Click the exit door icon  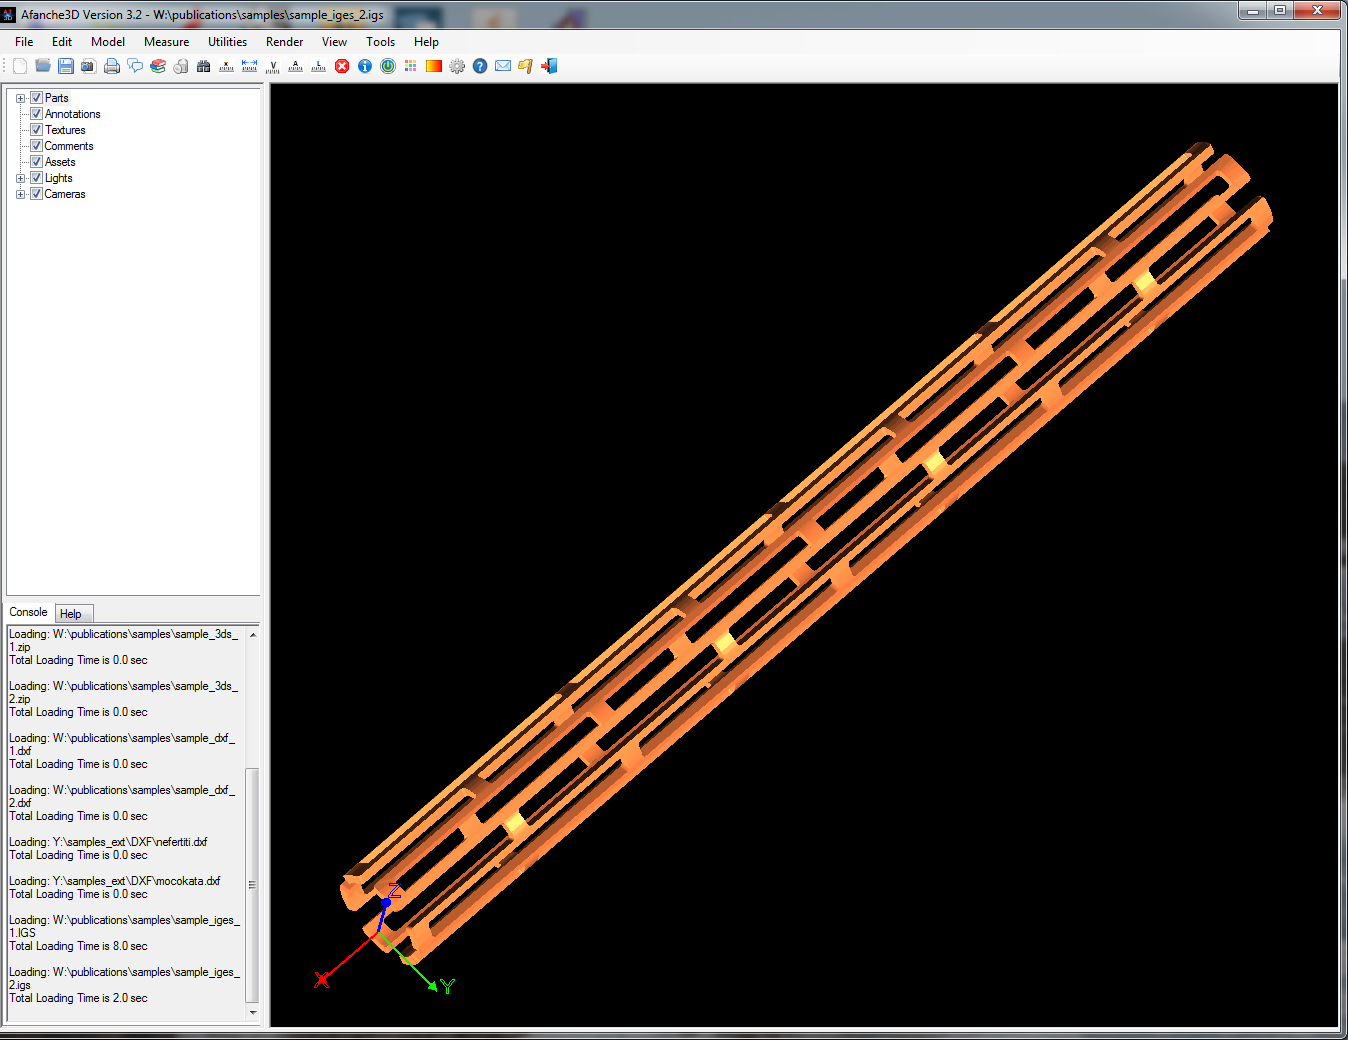pos(549,66)
